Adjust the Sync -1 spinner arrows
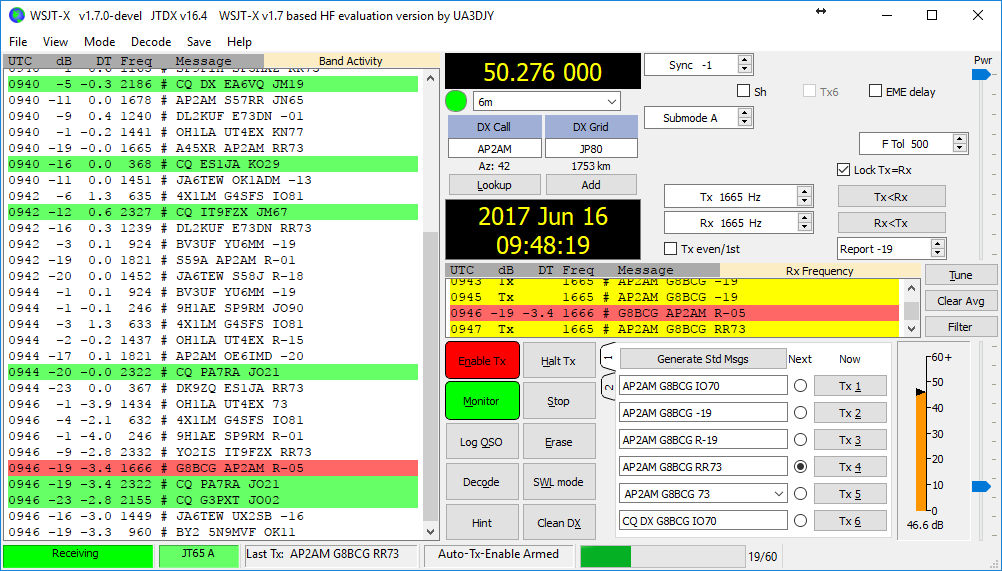 pyautogui.click(x=744, y=65)
